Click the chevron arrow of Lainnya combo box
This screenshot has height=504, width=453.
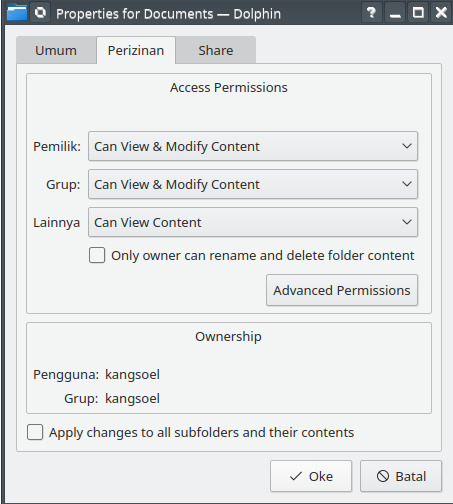pos(407,222)
